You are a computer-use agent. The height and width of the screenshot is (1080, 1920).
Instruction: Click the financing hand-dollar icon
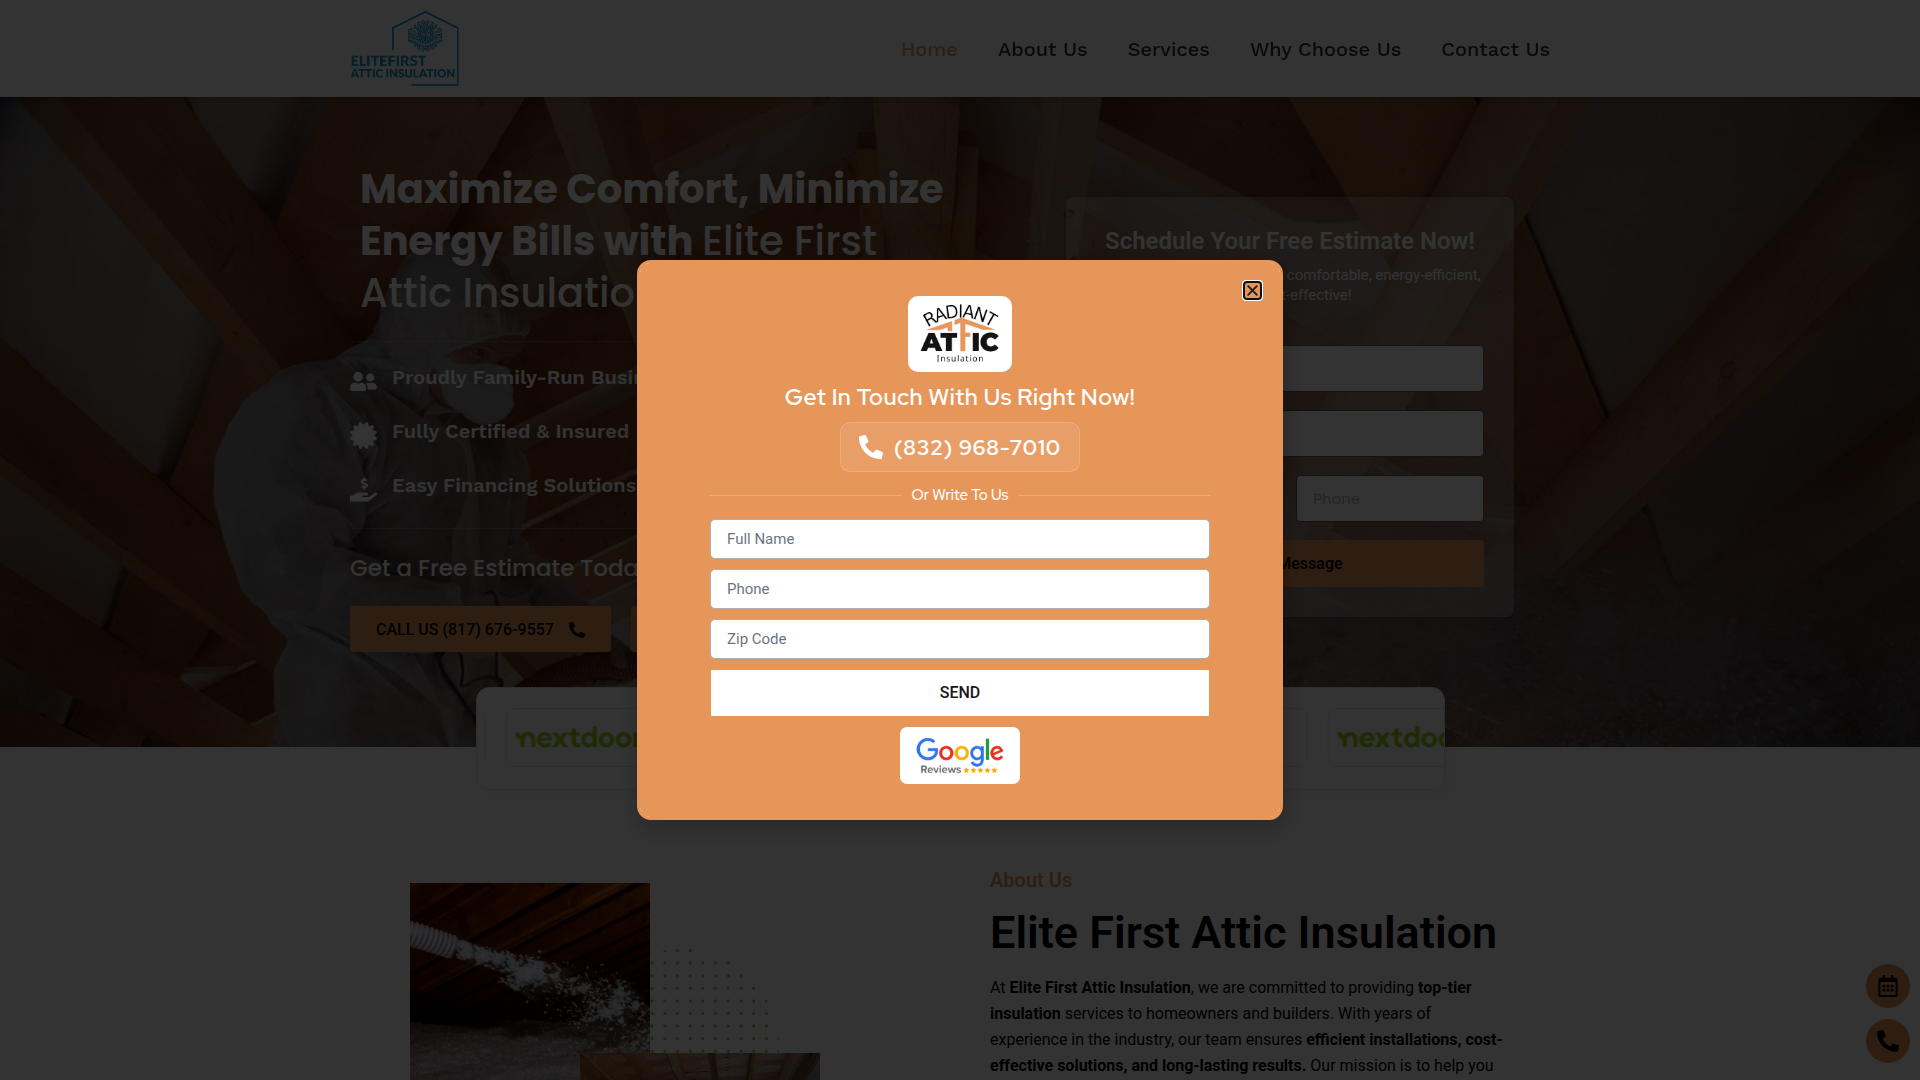(x=364, y=488)
